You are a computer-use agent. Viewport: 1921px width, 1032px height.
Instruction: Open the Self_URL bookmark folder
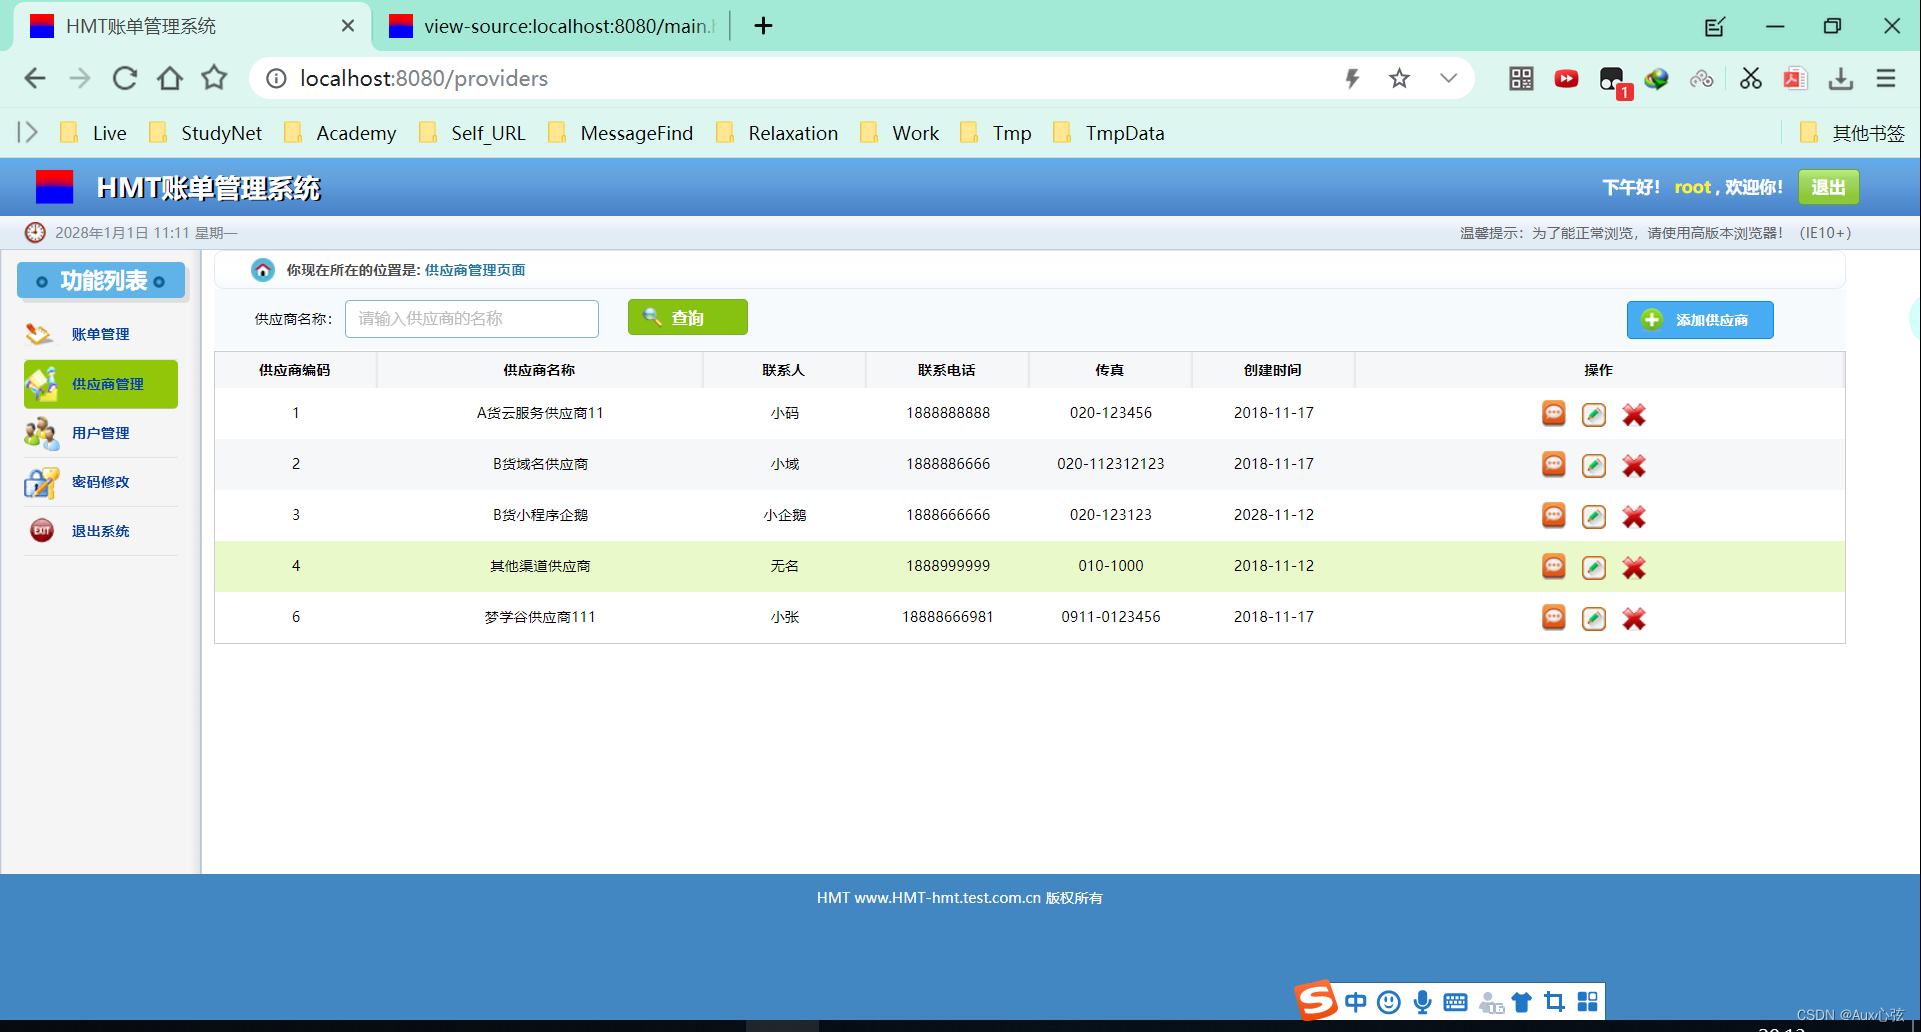(x=472, y=133)
